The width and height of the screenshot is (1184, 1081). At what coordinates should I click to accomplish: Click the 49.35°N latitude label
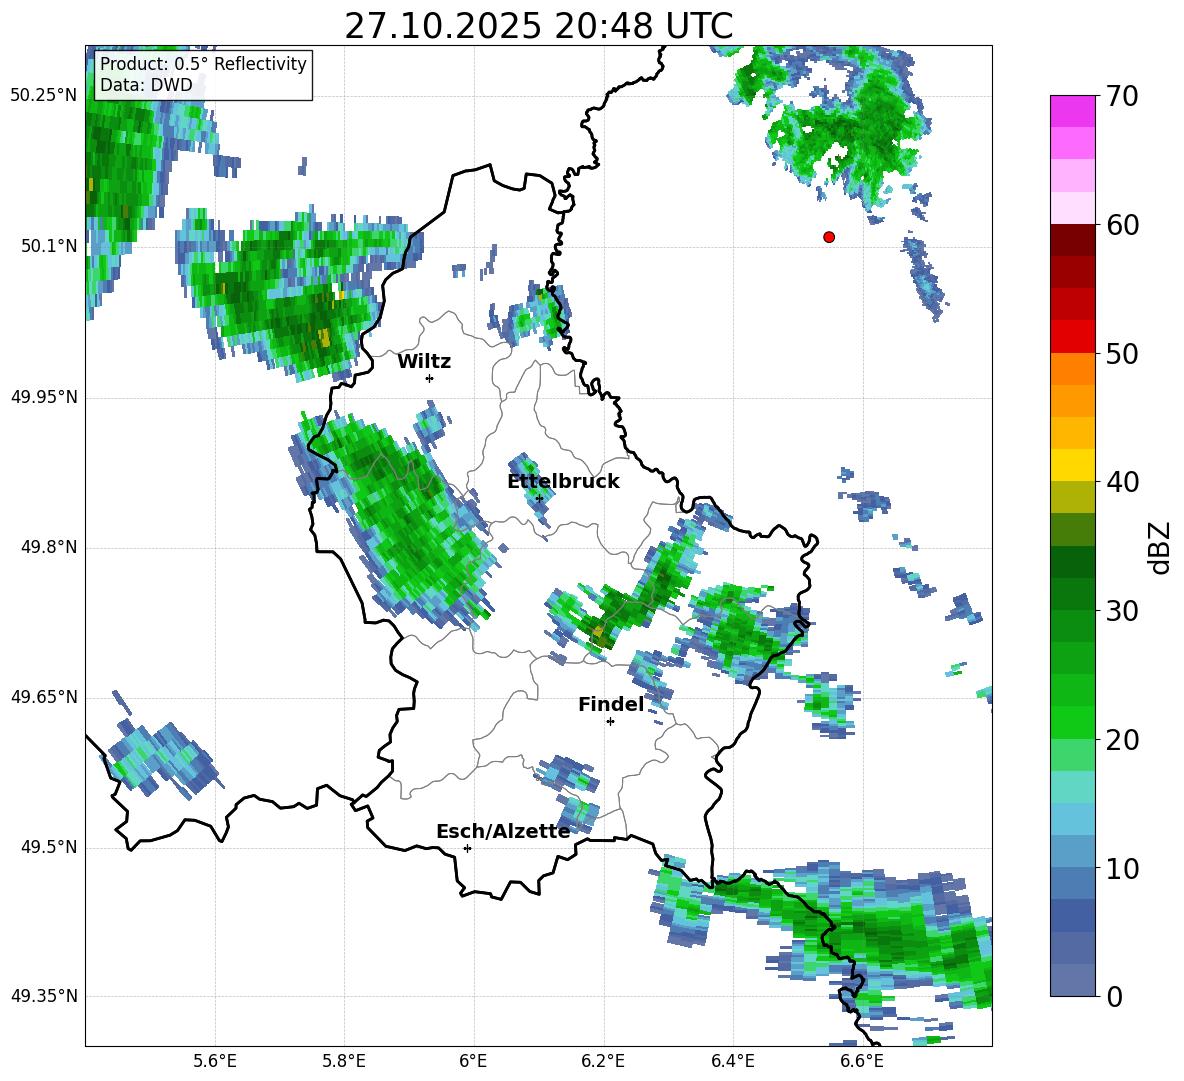pyautogui.click(x=44, y=996)
